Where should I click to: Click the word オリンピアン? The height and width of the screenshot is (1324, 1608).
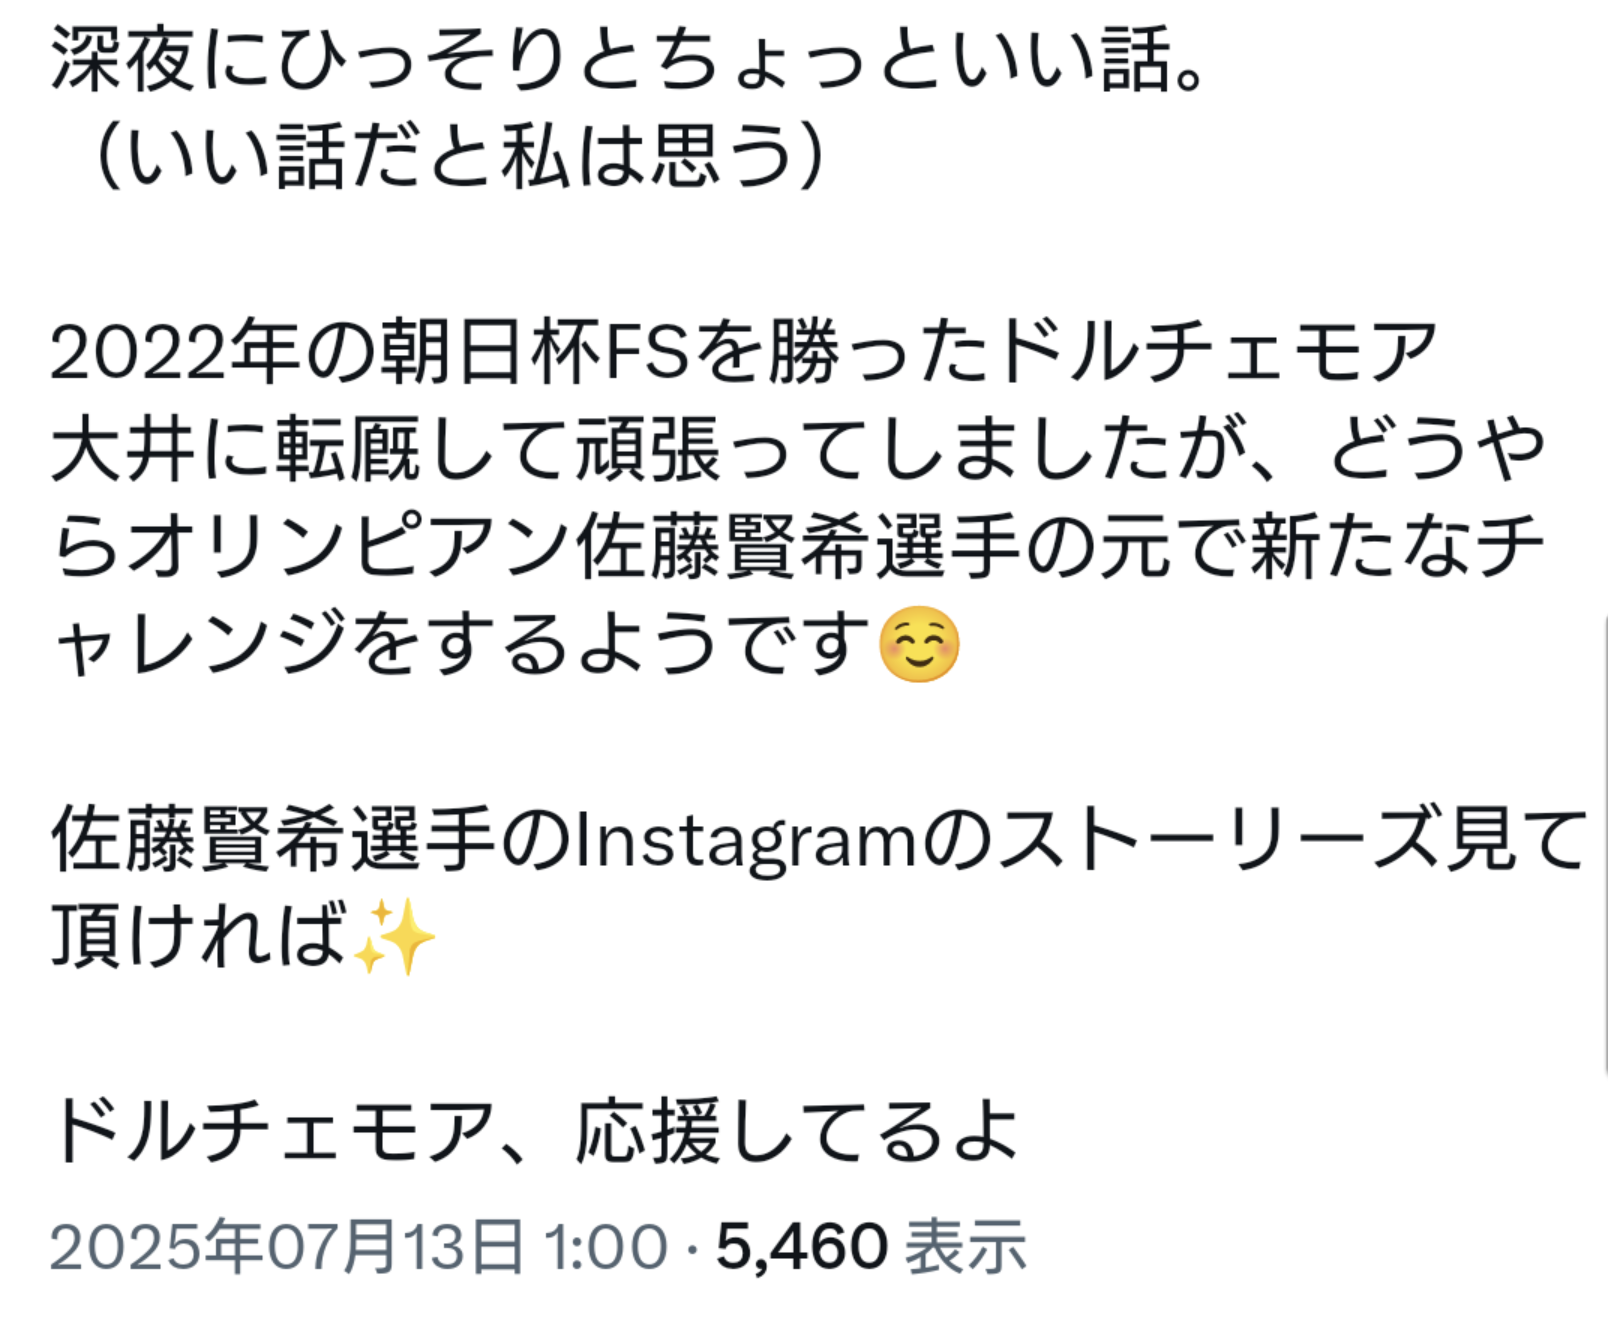click(351, 546)
